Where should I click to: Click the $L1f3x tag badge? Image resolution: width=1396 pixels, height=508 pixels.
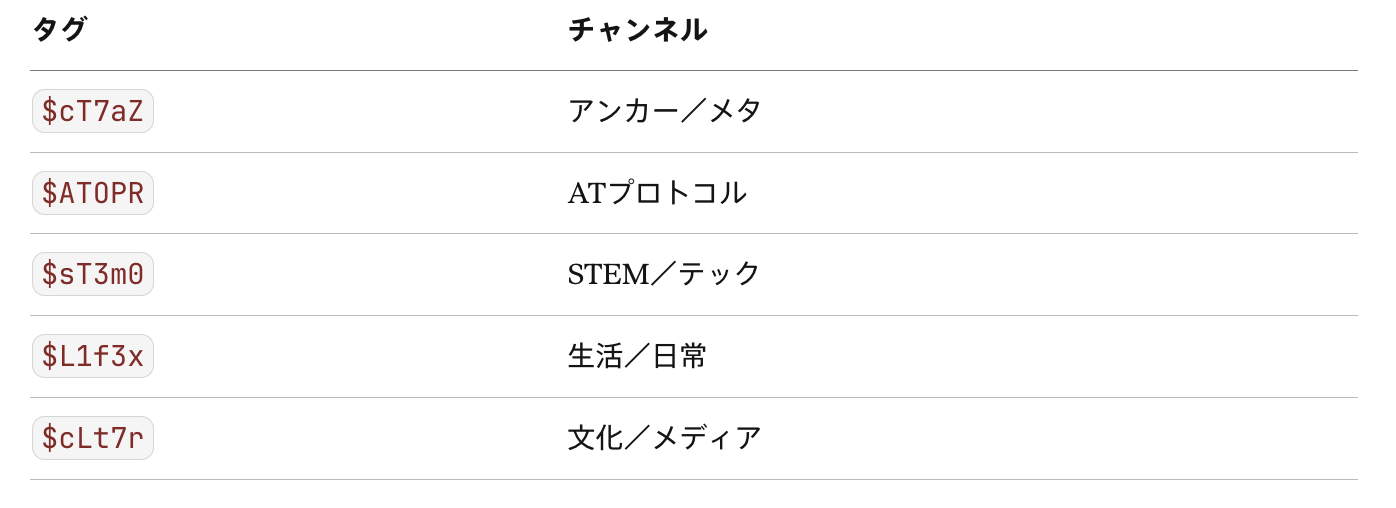pyautogui.click(x=93, y=356)
